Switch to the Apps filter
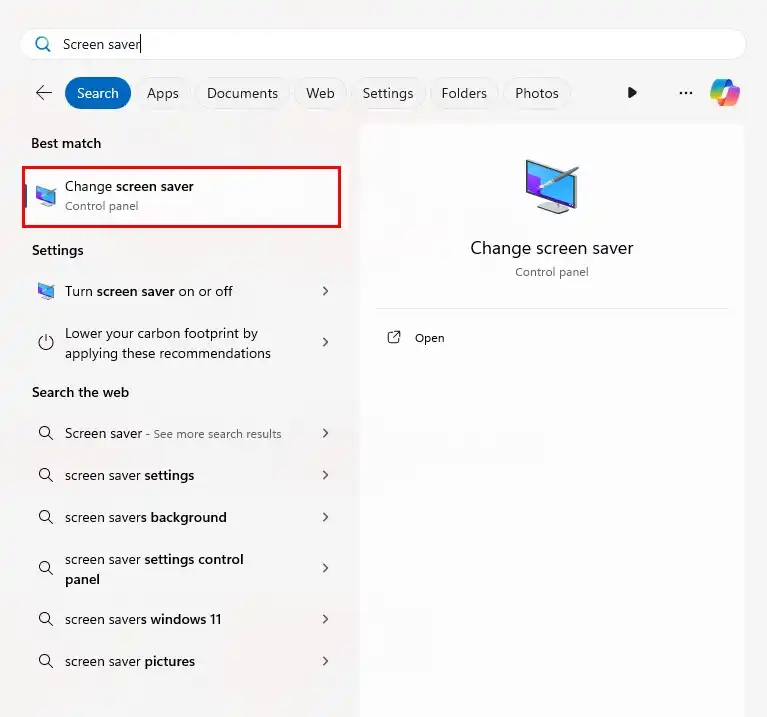The width and height of the screenshot is (767, 717). click(163, 93)
